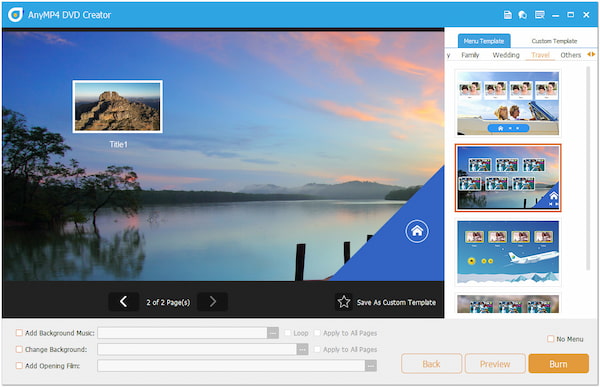Click the '2 of 2 Page(s)' indicator
Screen dimensions: 600x387
pos(168,302)
